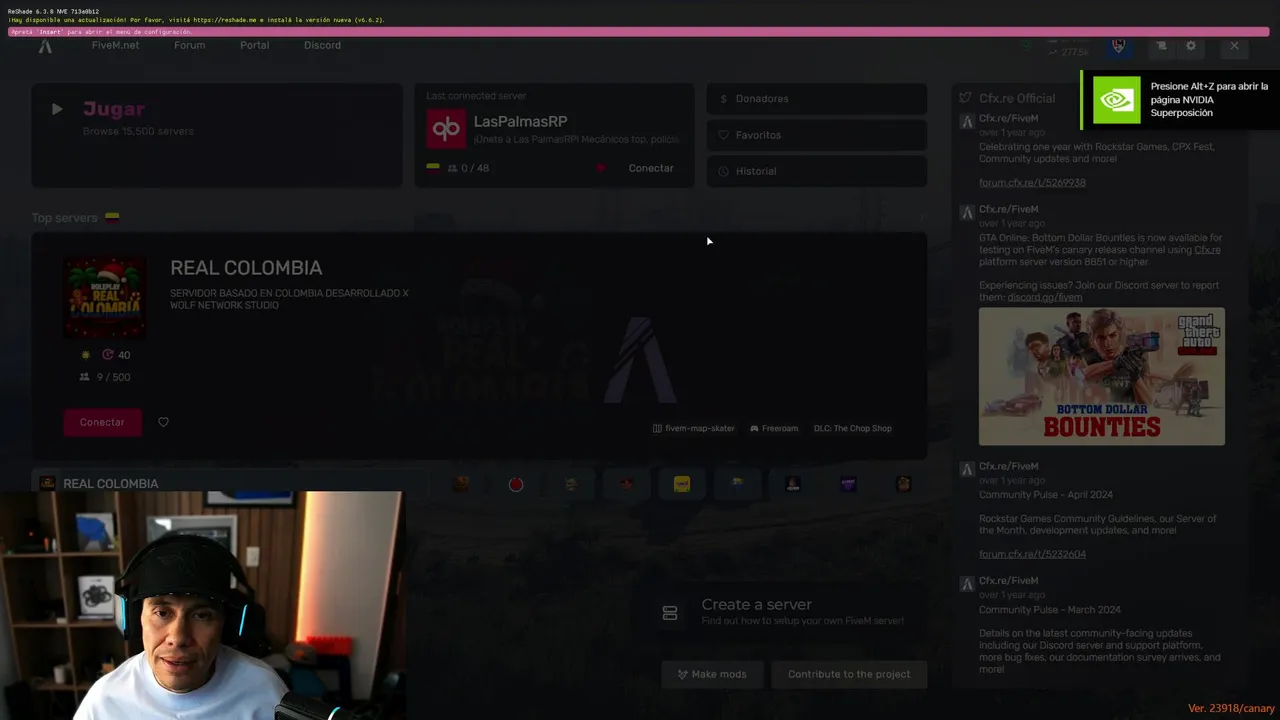1280x720 pixels.
Task: Open the Discord menu item
Action: click(322, 45)
